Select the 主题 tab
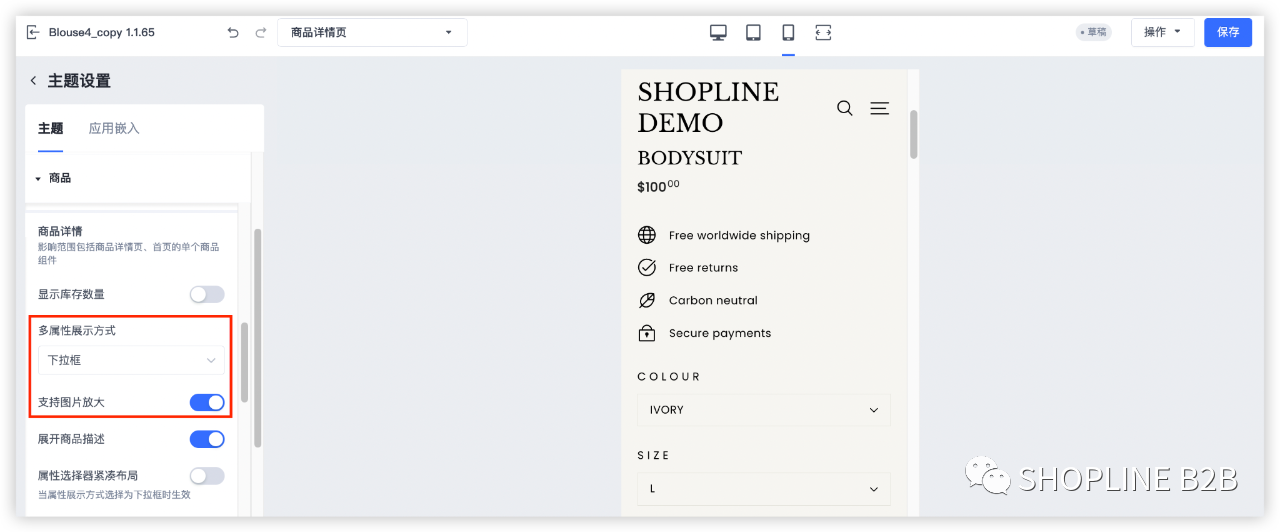 click(x=50, y=128)
